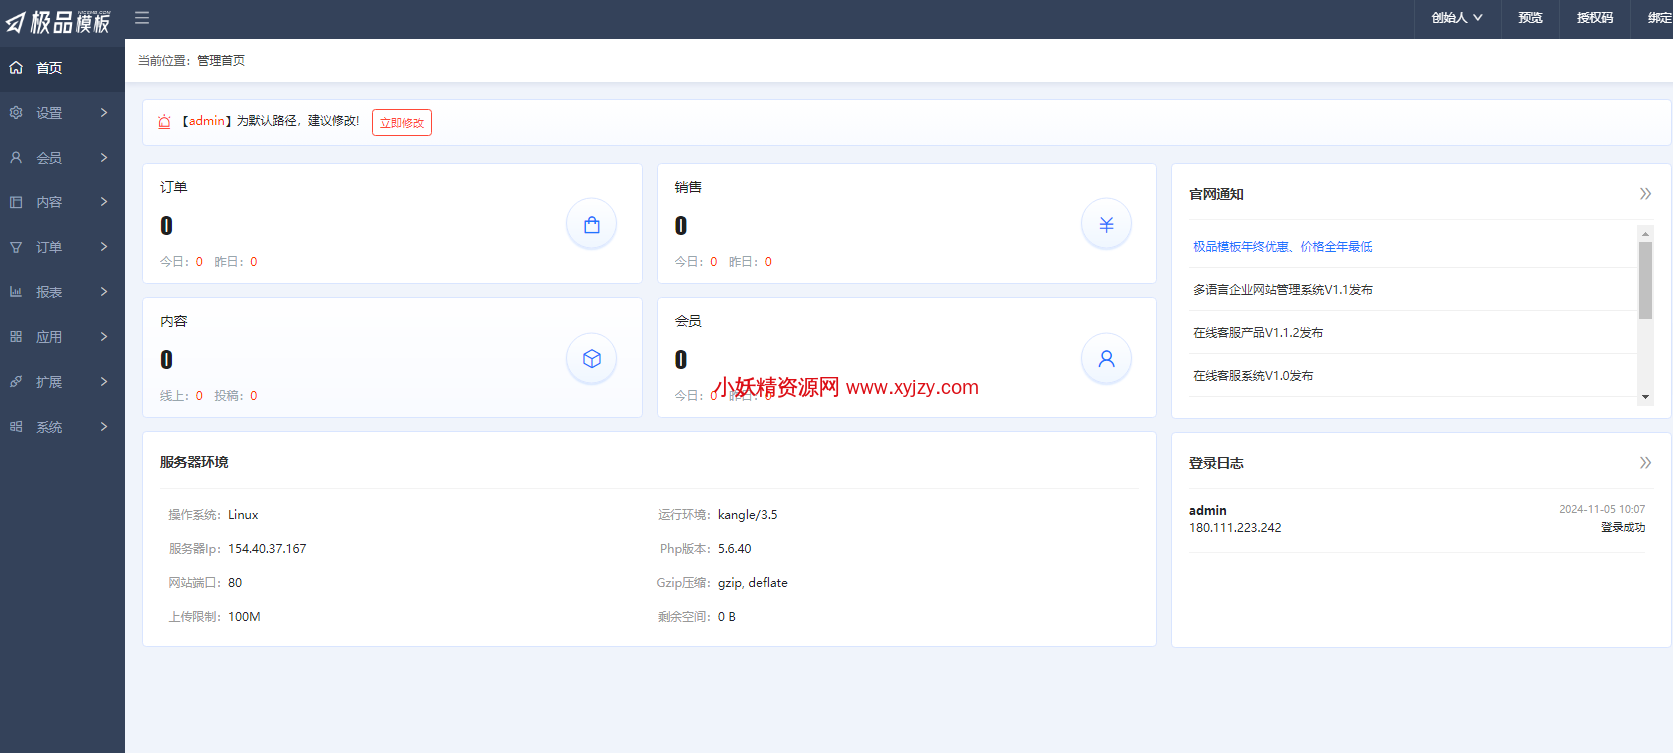Click the shopping bag icon in 订单 card
This screenshot has width=1673, height=753.
(592, 225)
